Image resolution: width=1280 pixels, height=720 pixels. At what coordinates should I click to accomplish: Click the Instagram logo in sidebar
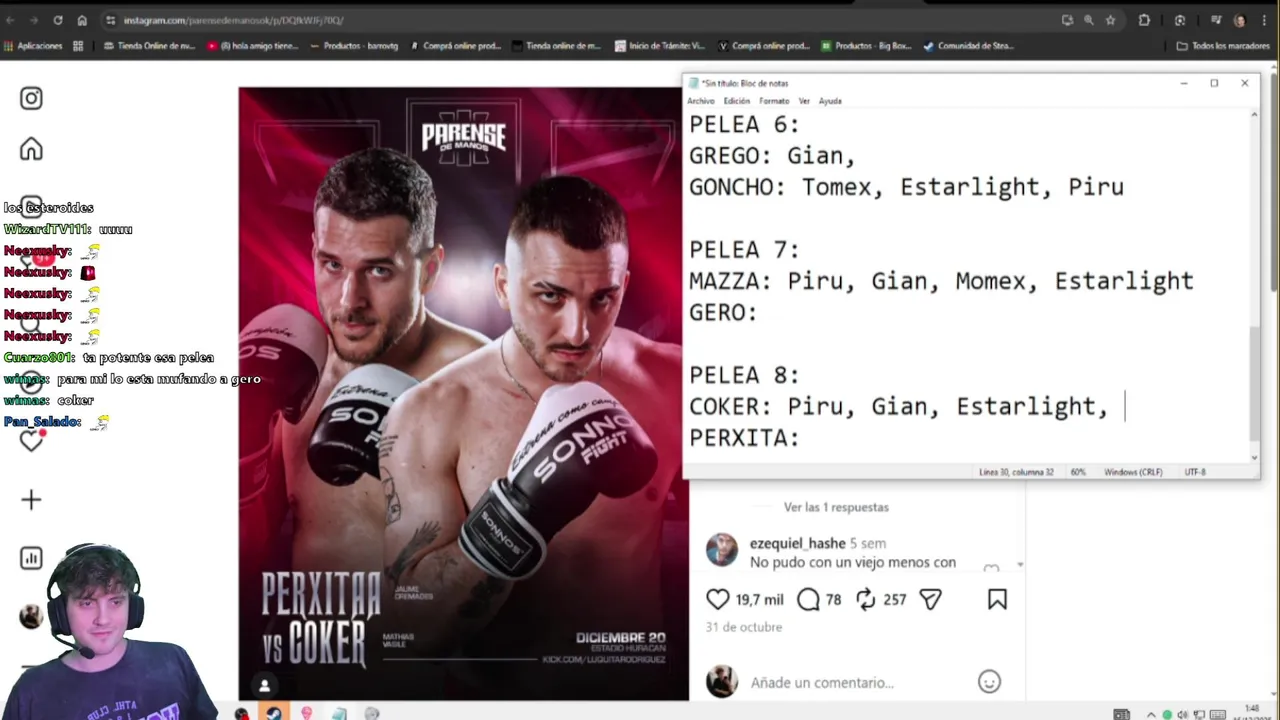pos(31,98)
